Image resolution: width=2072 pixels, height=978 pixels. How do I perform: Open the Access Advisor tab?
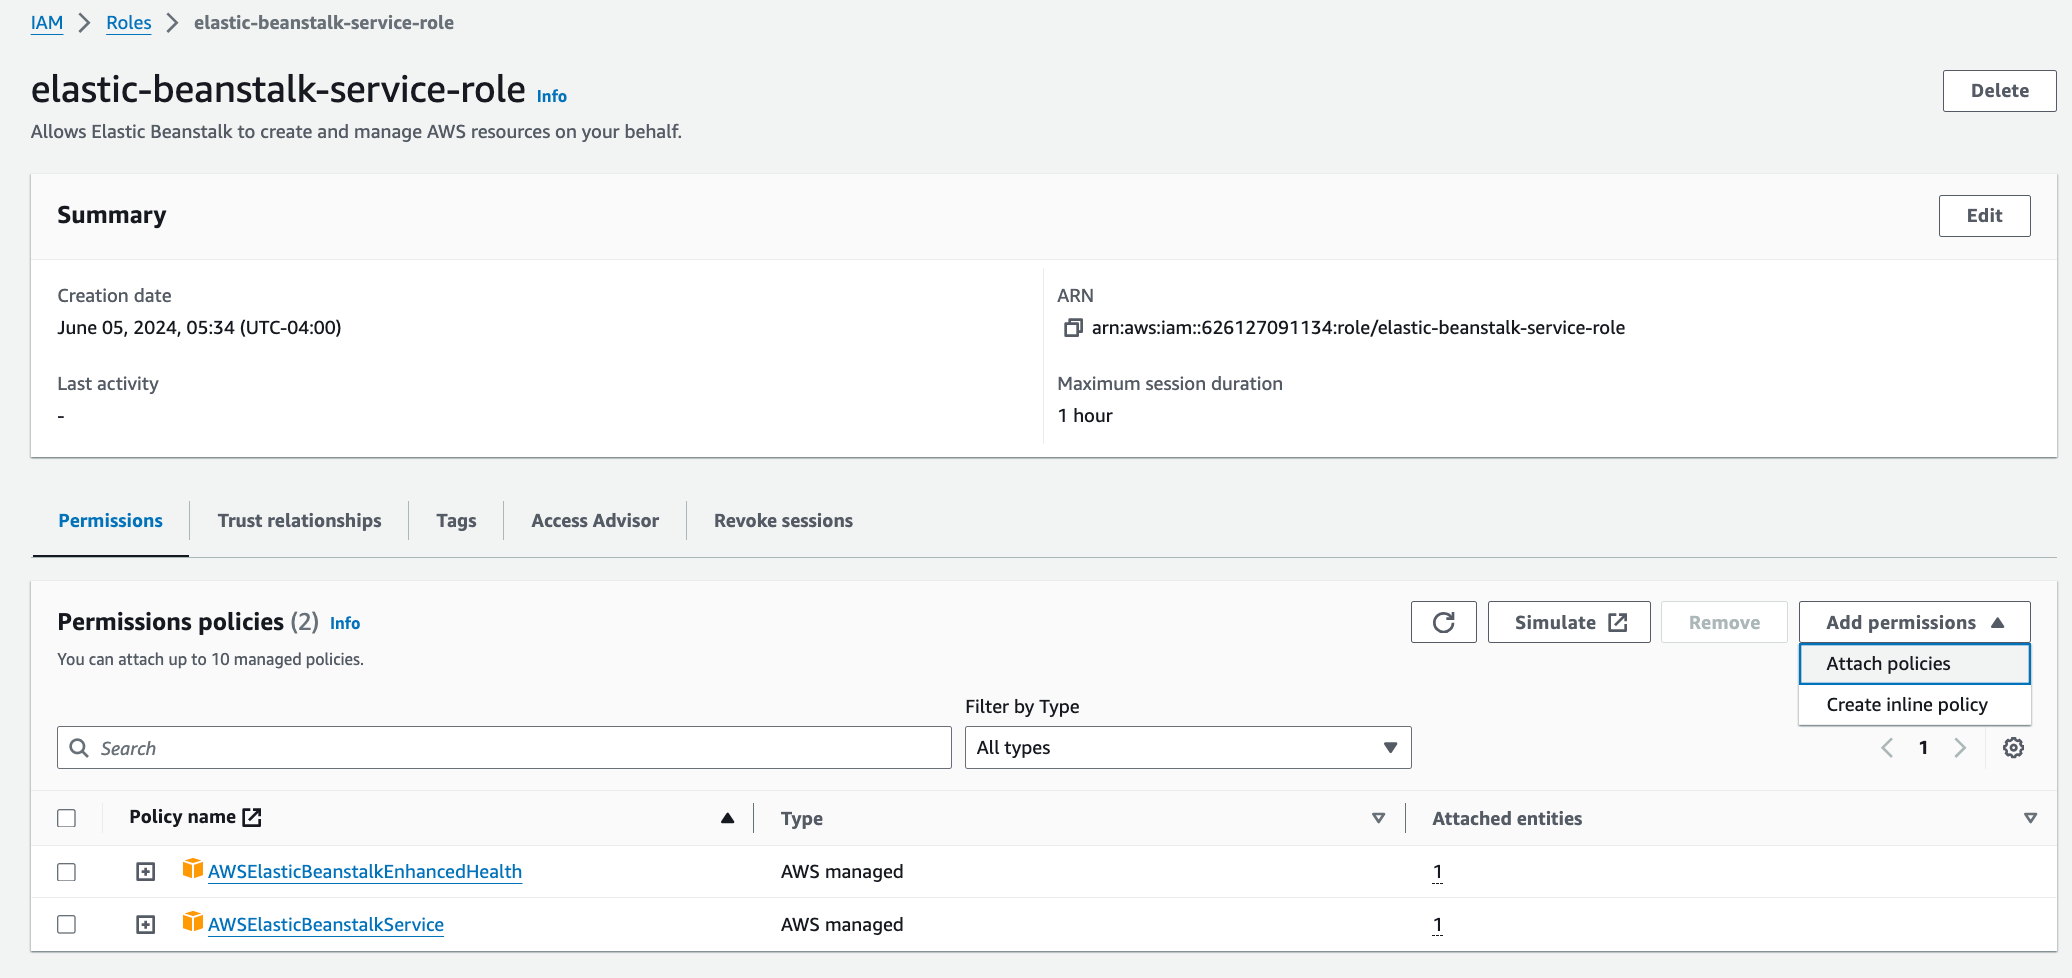[595, 521]
